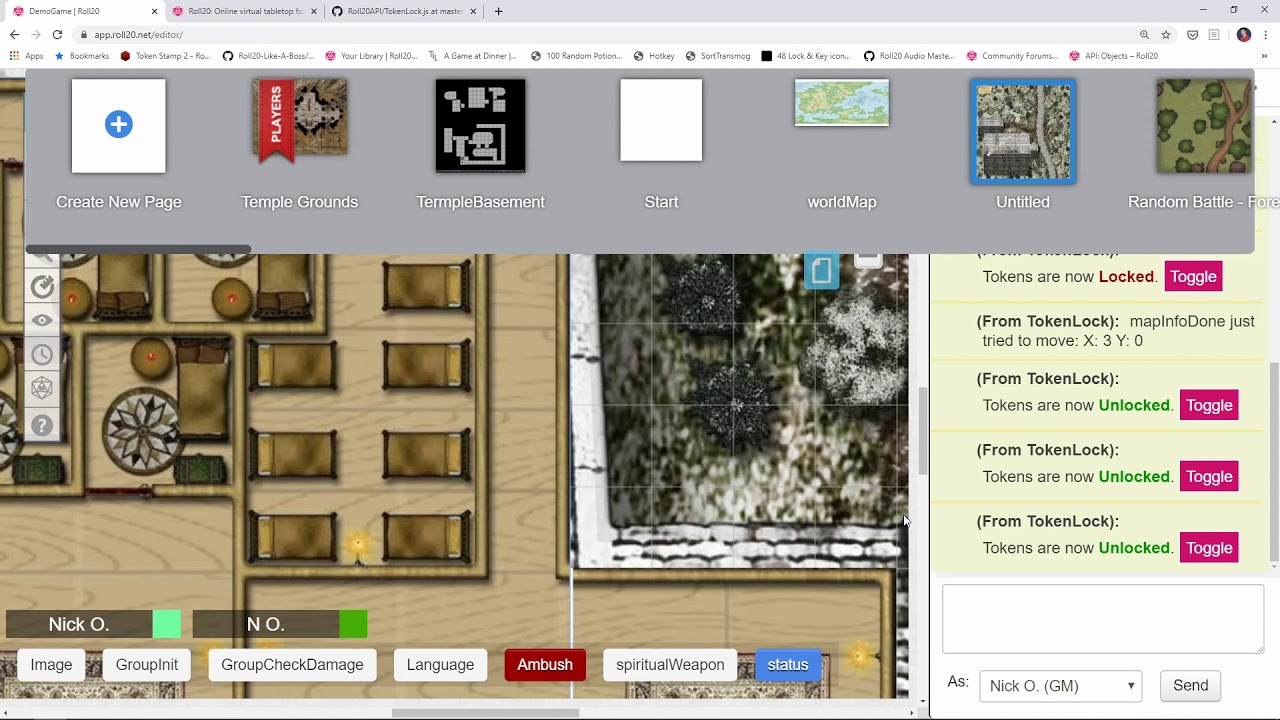The height and width of the screenshot is (720, 1280).
Task: Go back in browser history
Action: pyautogui.click(x=14, y=34)
